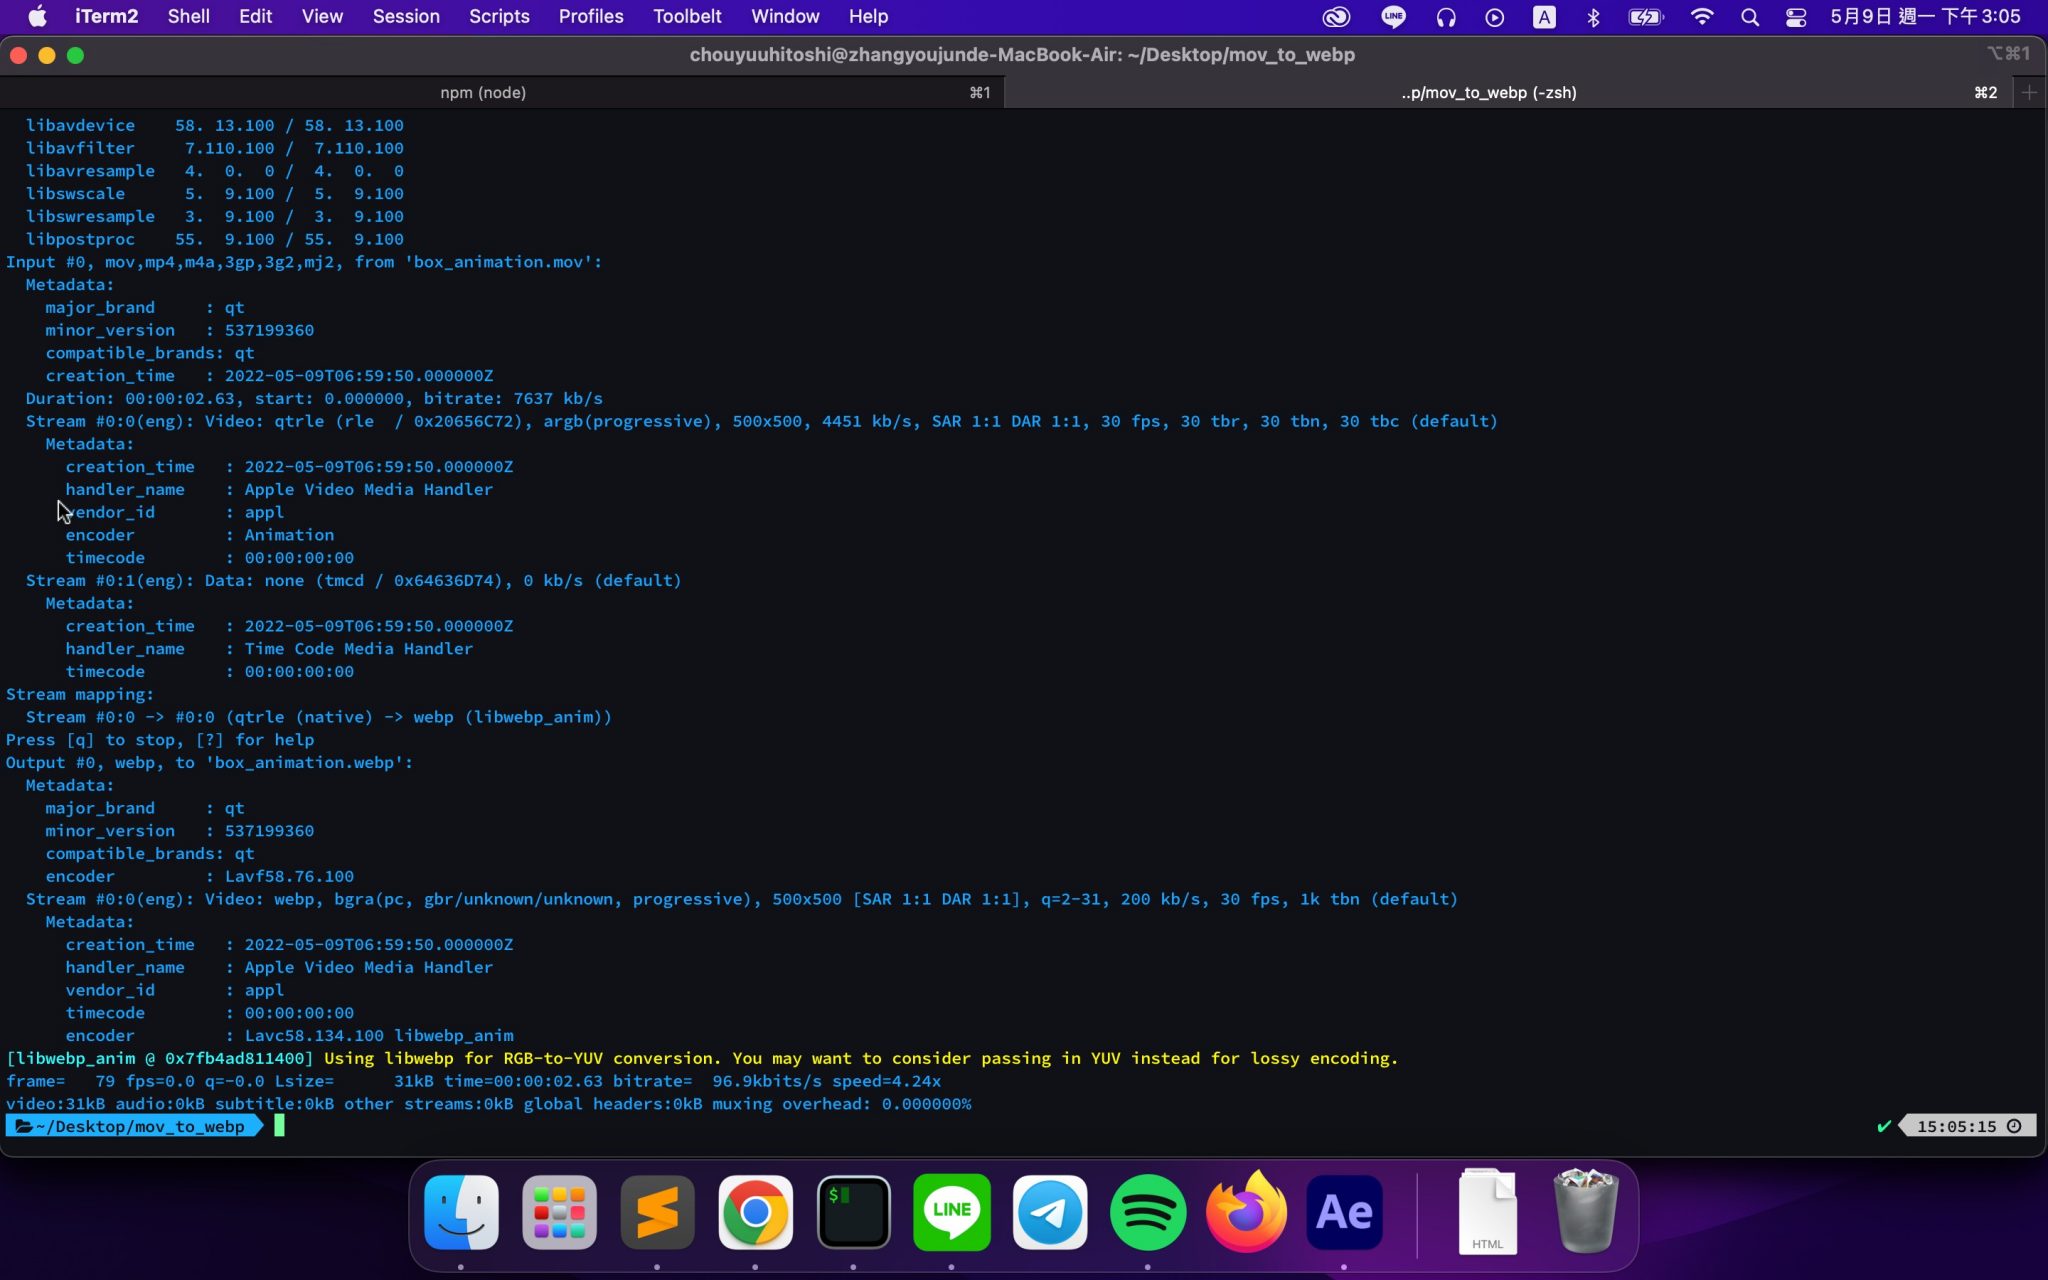
Task: Open Trash in the dock
Action: click(x=1585, y=1212)
